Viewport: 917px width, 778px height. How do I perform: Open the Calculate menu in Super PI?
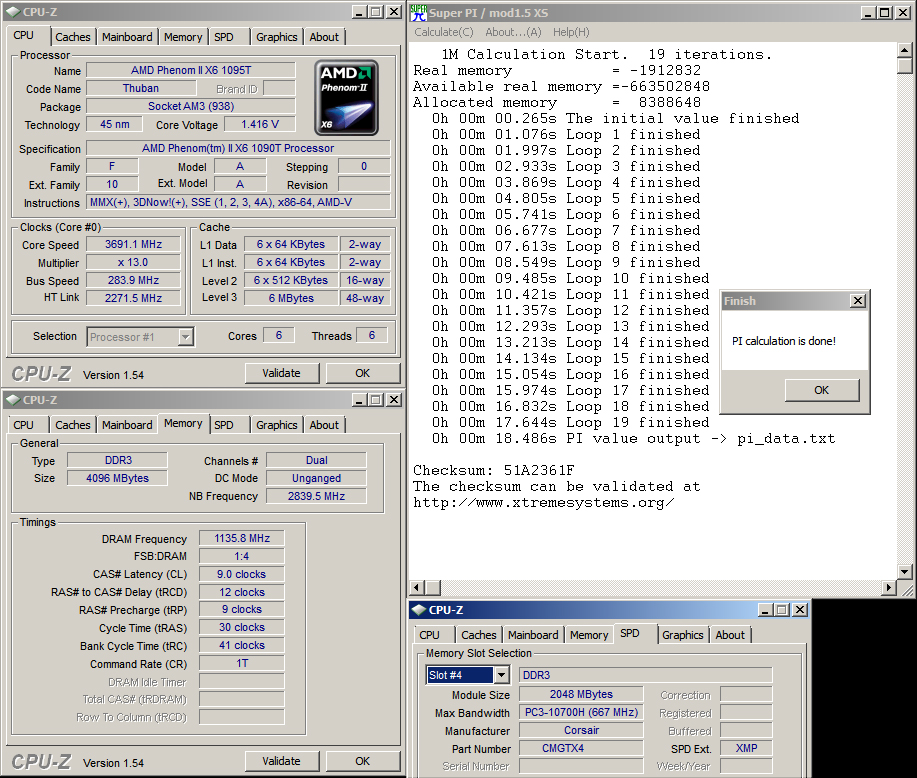[x=444, y=32]
